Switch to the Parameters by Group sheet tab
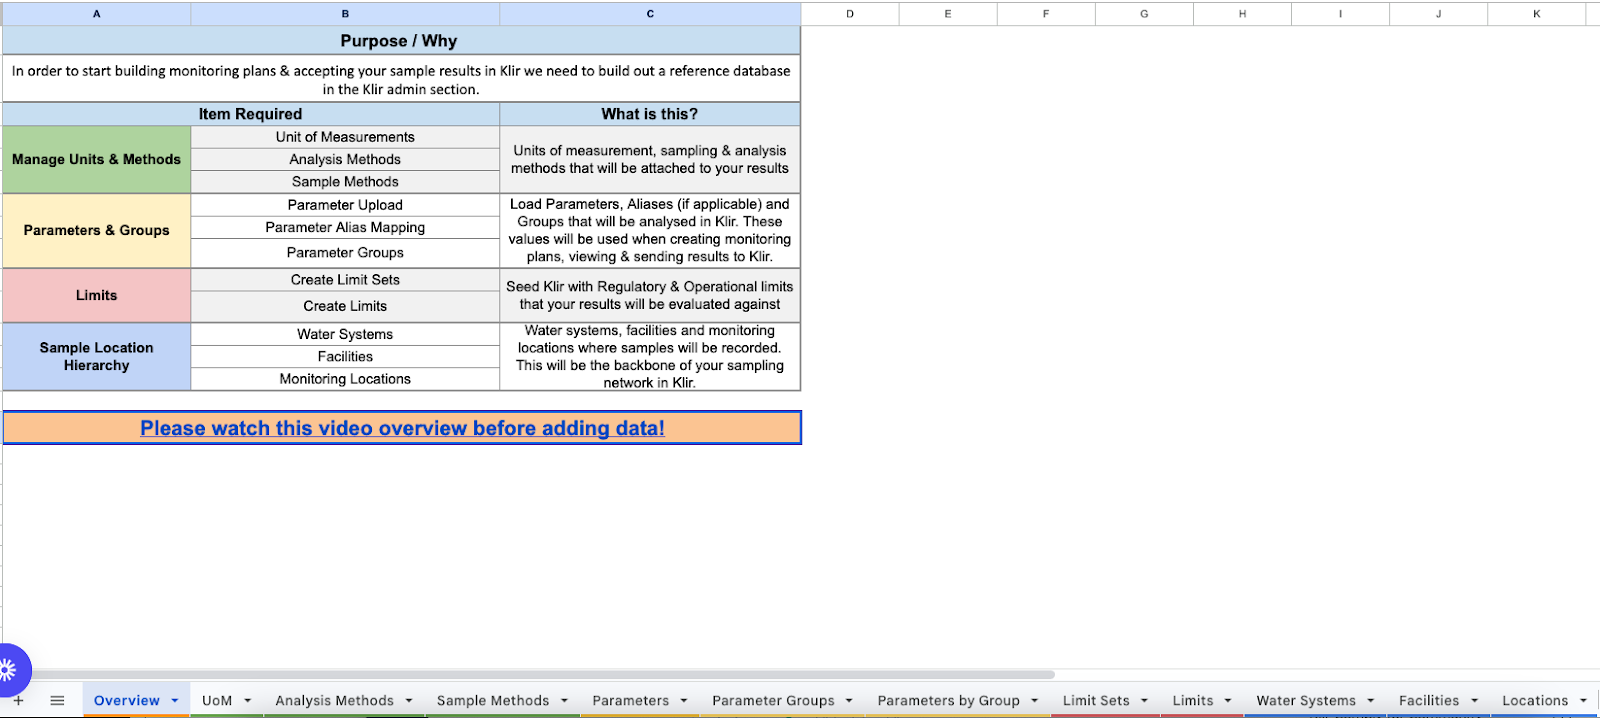Viewport: 1600px width, 718px height. [x=948, y=701]
